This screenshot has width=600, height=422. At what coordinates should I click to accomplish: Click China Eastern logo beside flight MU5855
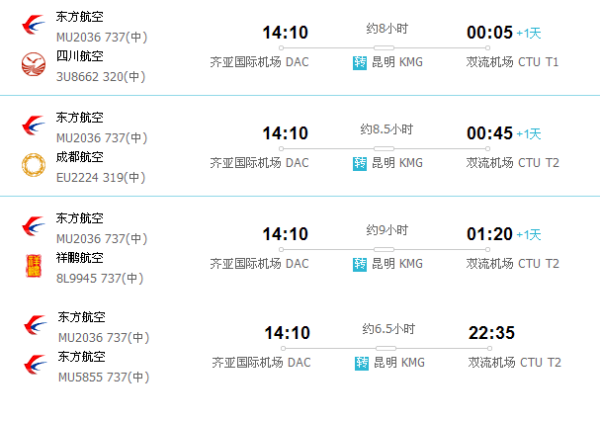point(35,365)
